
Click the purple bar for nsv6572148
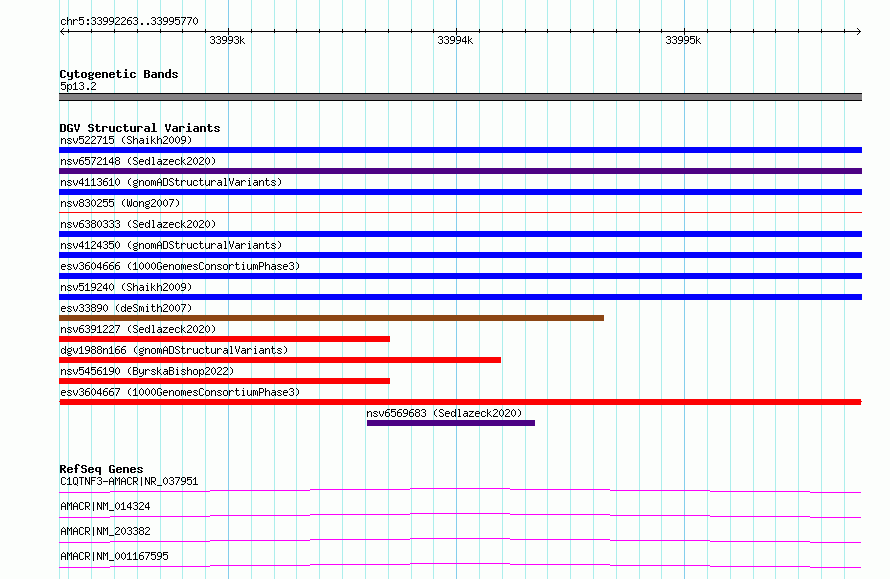[x=460, y=171]
